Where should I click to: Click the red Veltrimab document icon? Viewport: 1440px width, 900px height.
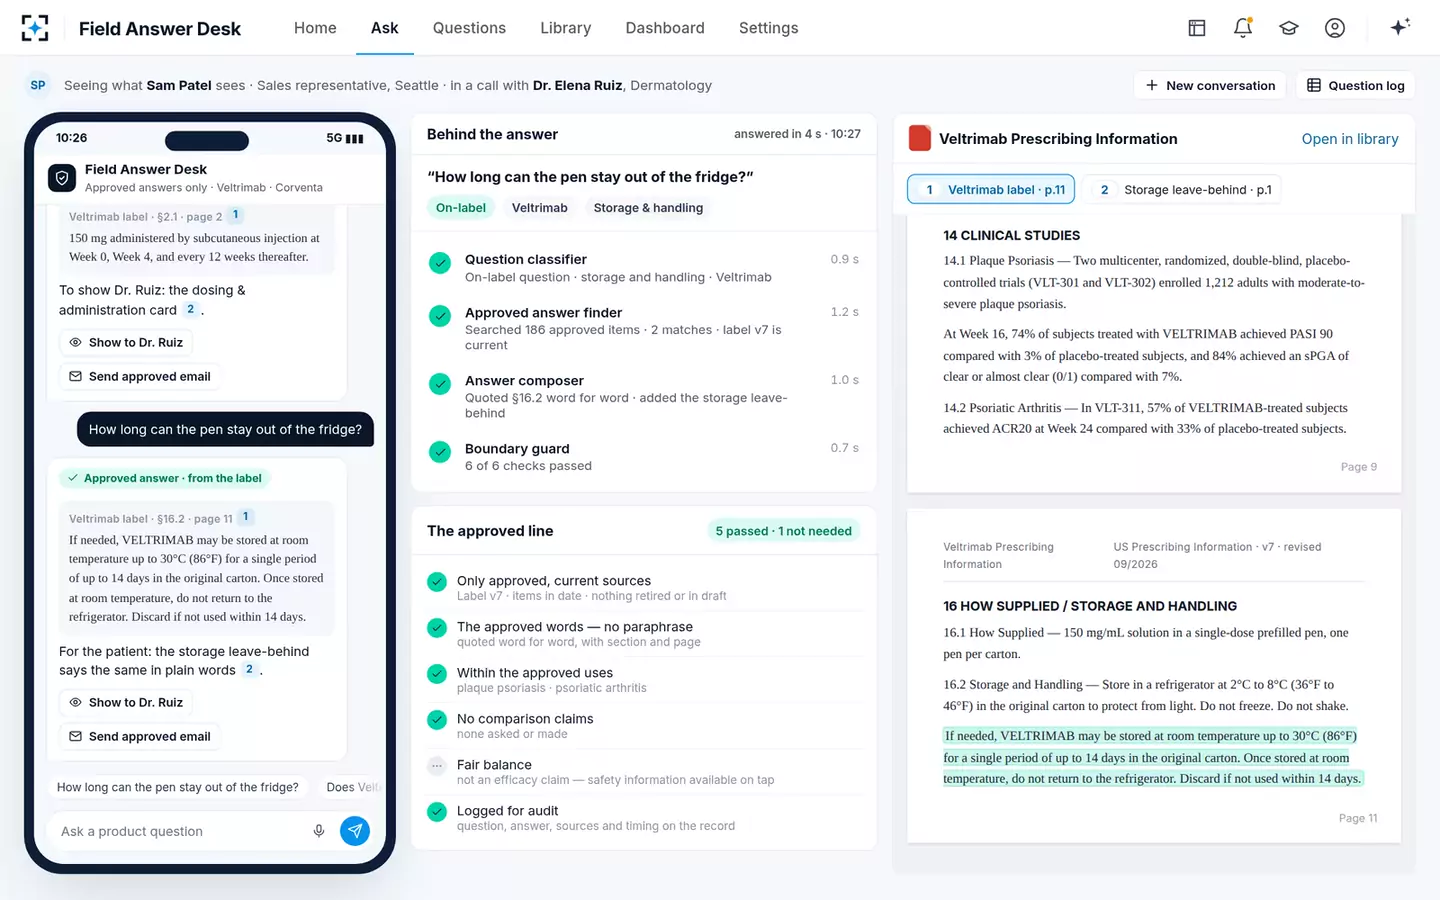click(919, 138)
